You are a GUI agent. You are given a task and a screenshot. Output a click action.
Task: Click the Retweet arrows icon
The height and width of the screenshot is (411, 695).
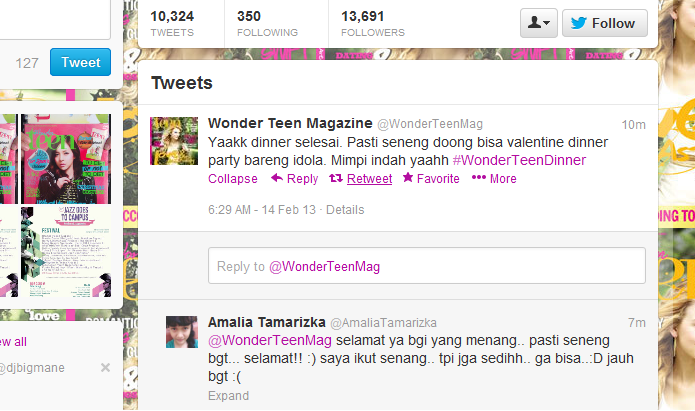336,178
